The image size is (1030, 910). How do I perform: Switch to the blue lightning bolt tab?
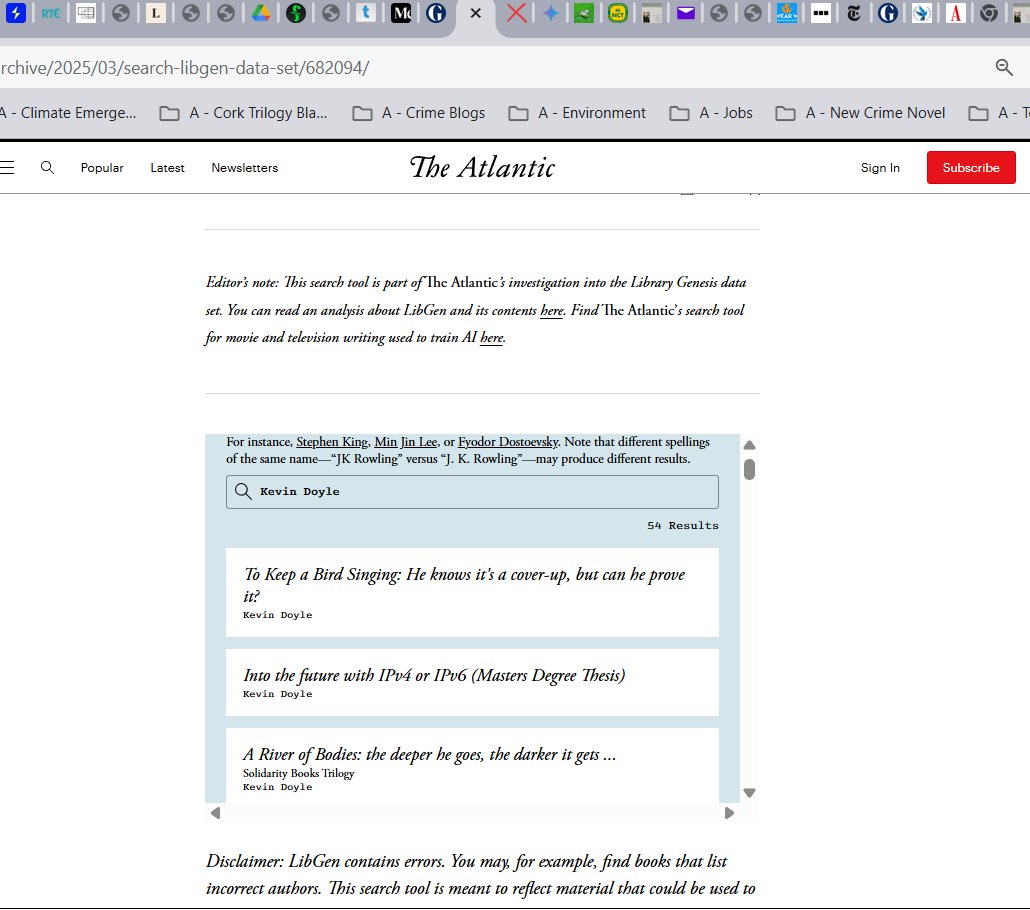tap(15, 12)
